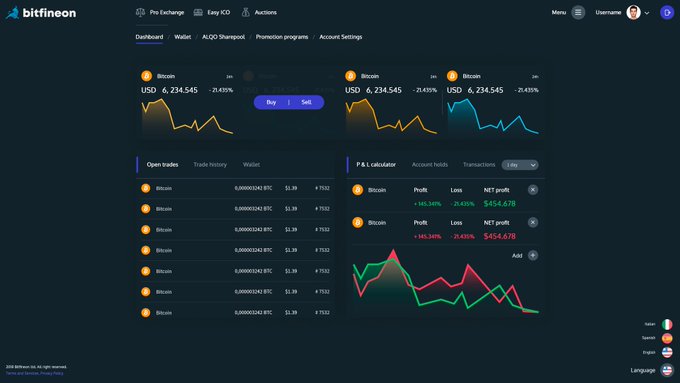The width and height of the screenshot is (680, 383).
Task: Select the Spanish flag
Action: tap(667, 338)
